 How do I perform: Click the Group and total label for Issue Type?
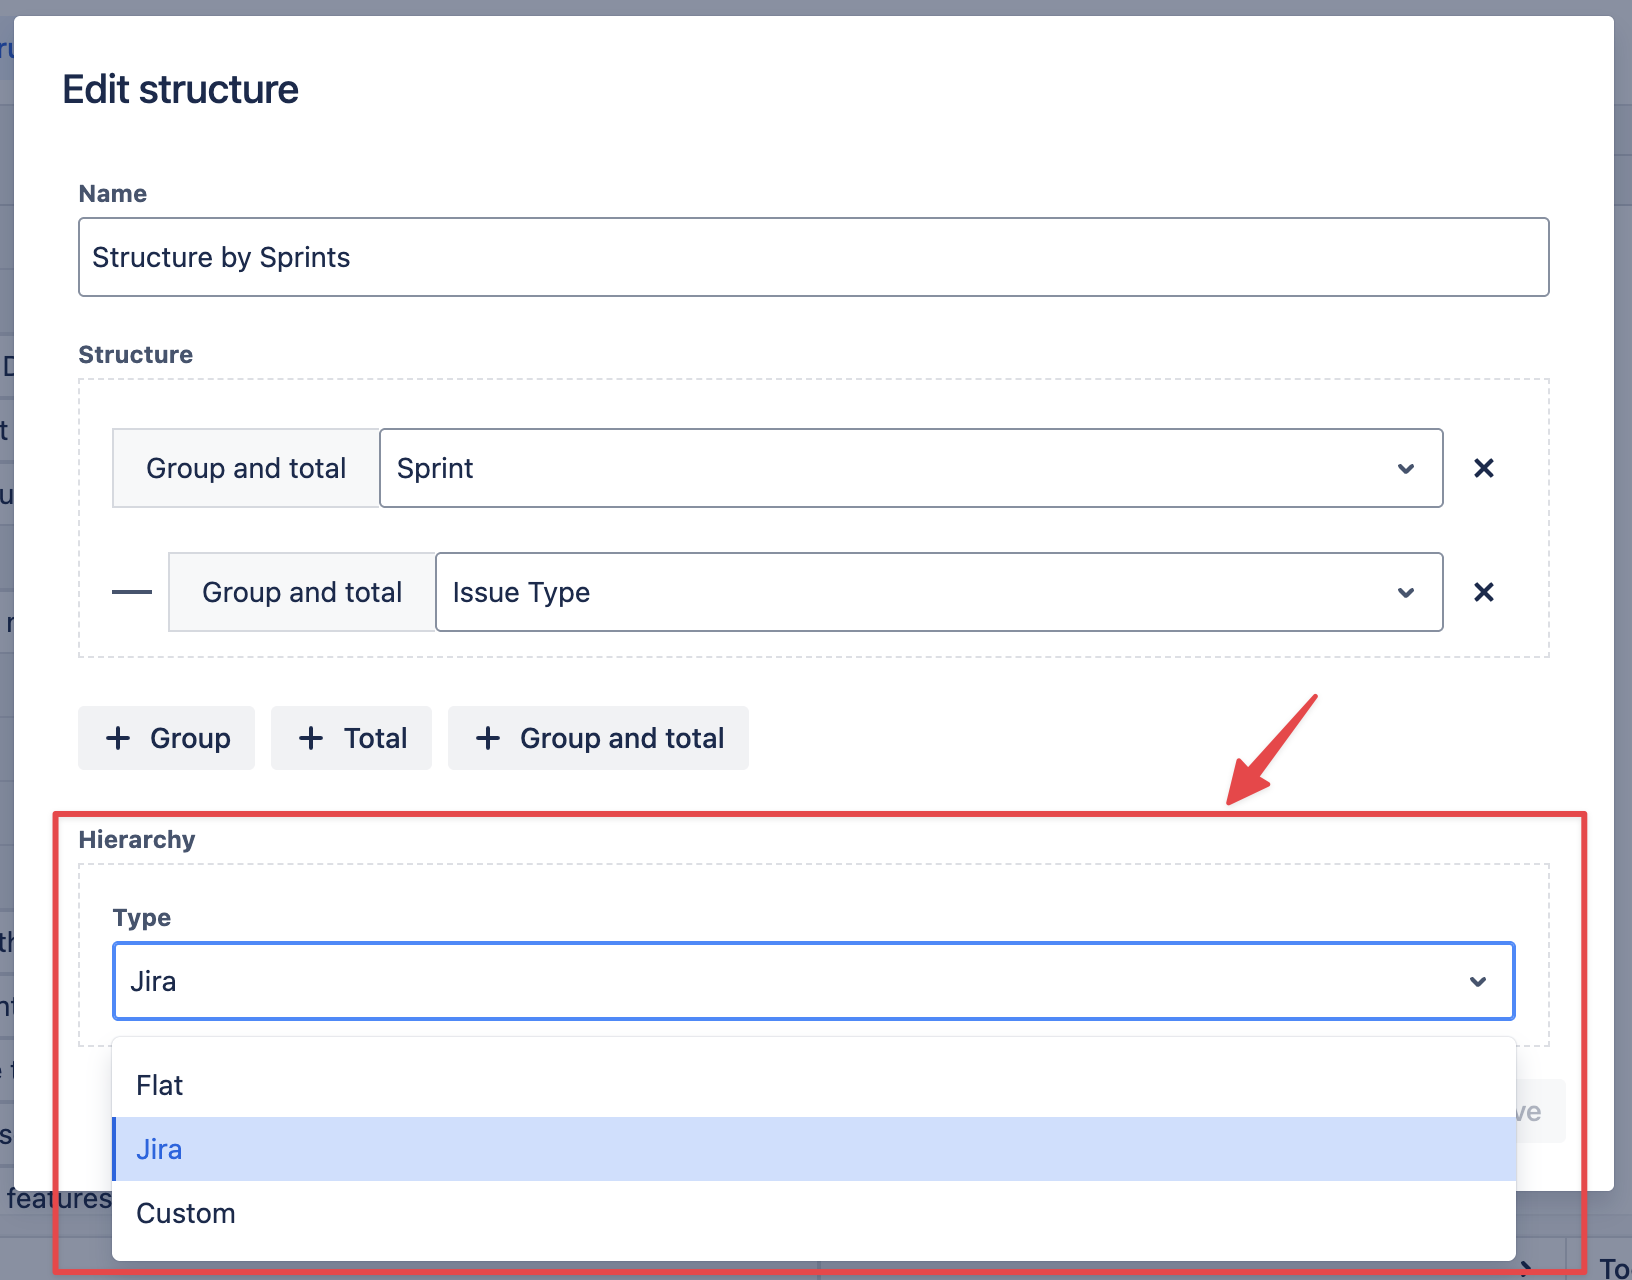point(302,592)
